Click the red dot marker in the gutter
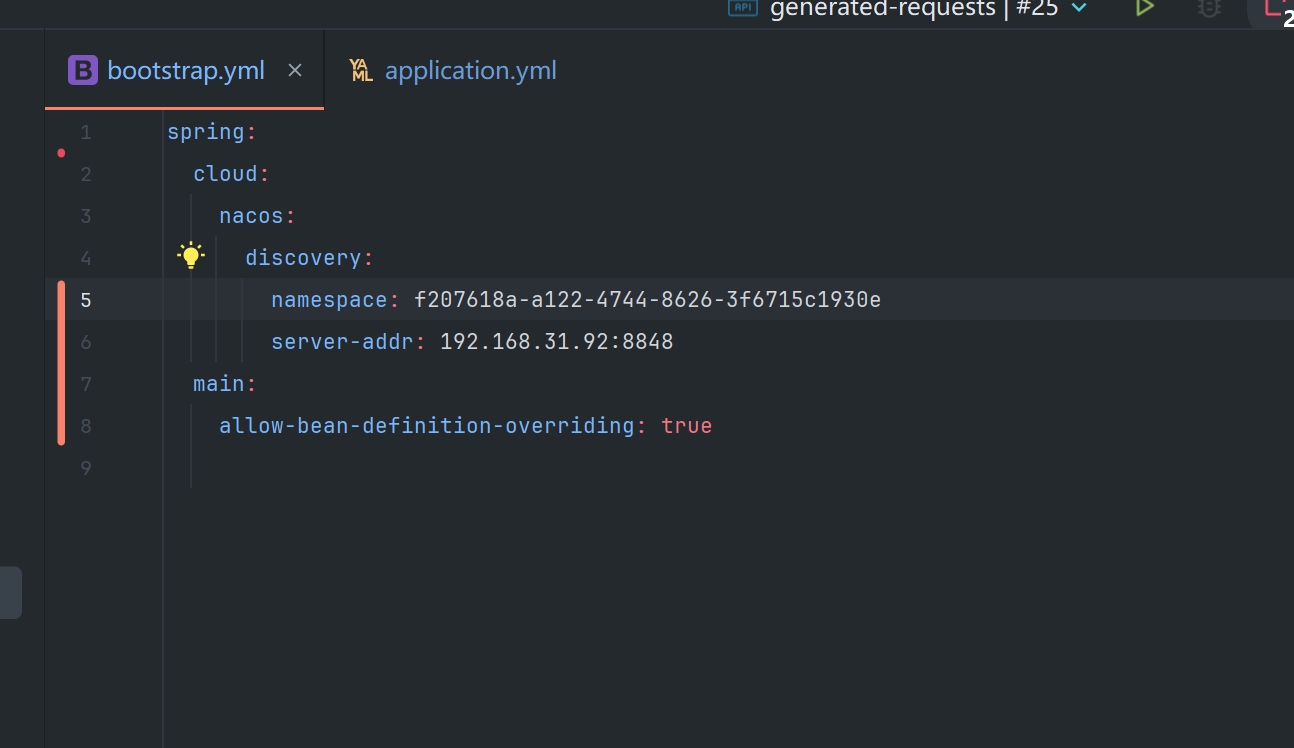The height and width of the screenshot is (748, 1294). (x=61, y=153)
